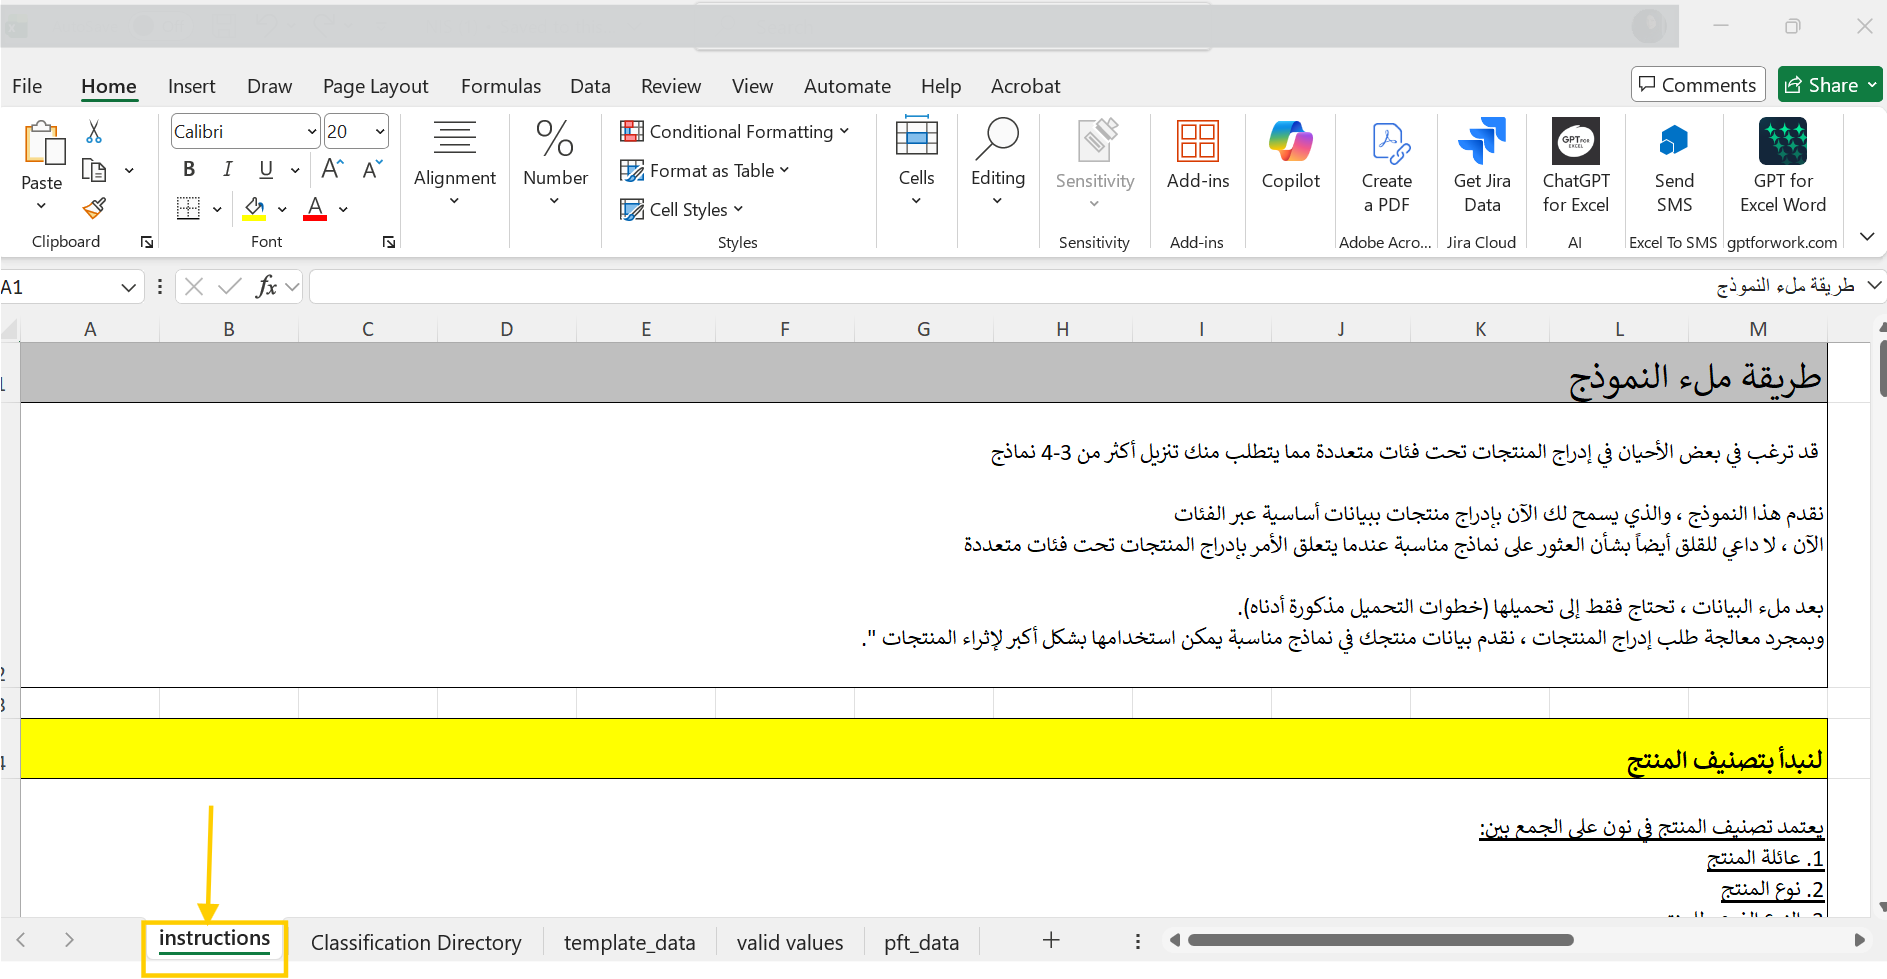Click the Cut scissors icon
This screenshot has width=1887, height=979.
click(94, 132)
